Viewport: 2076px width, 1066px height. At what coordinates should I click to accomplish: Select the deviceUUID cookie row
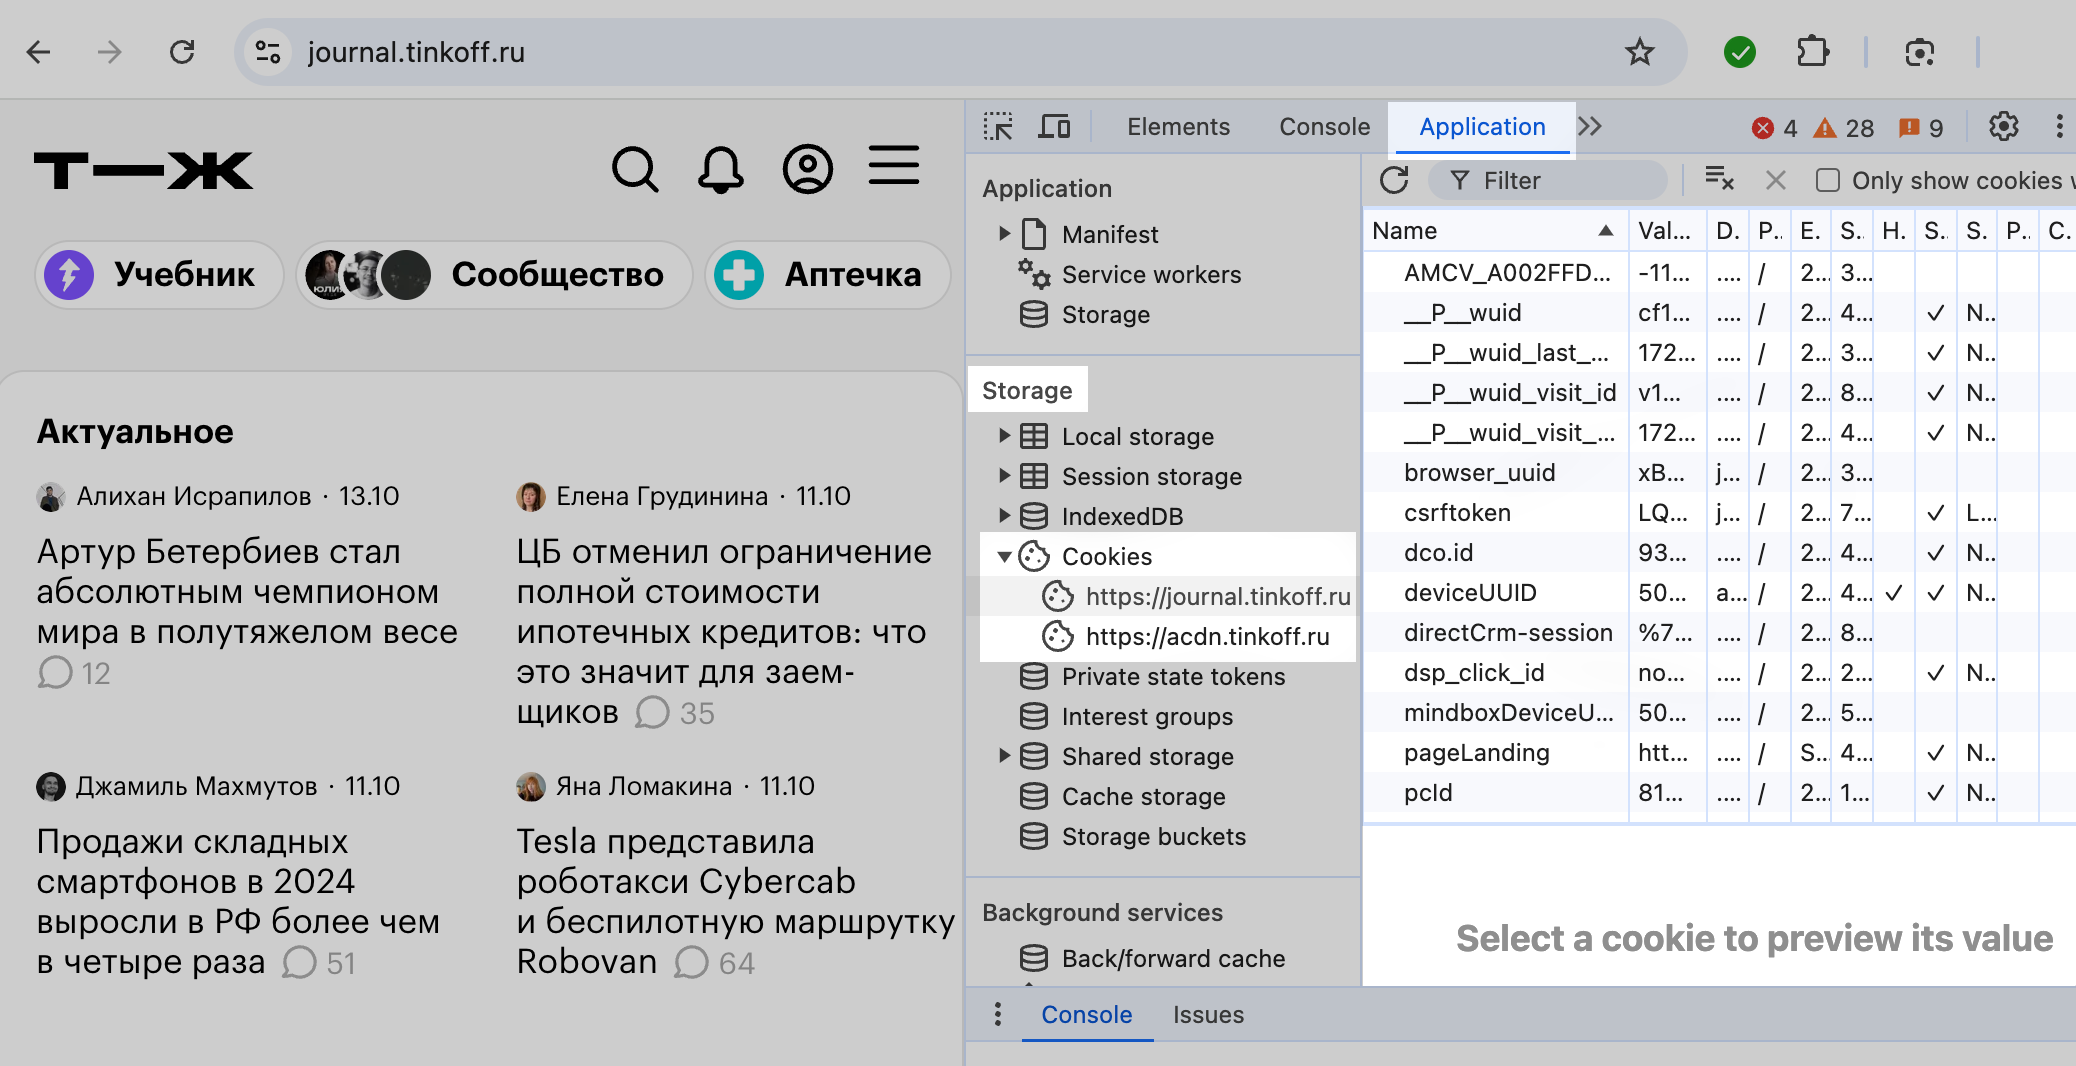pos(1720,592)
